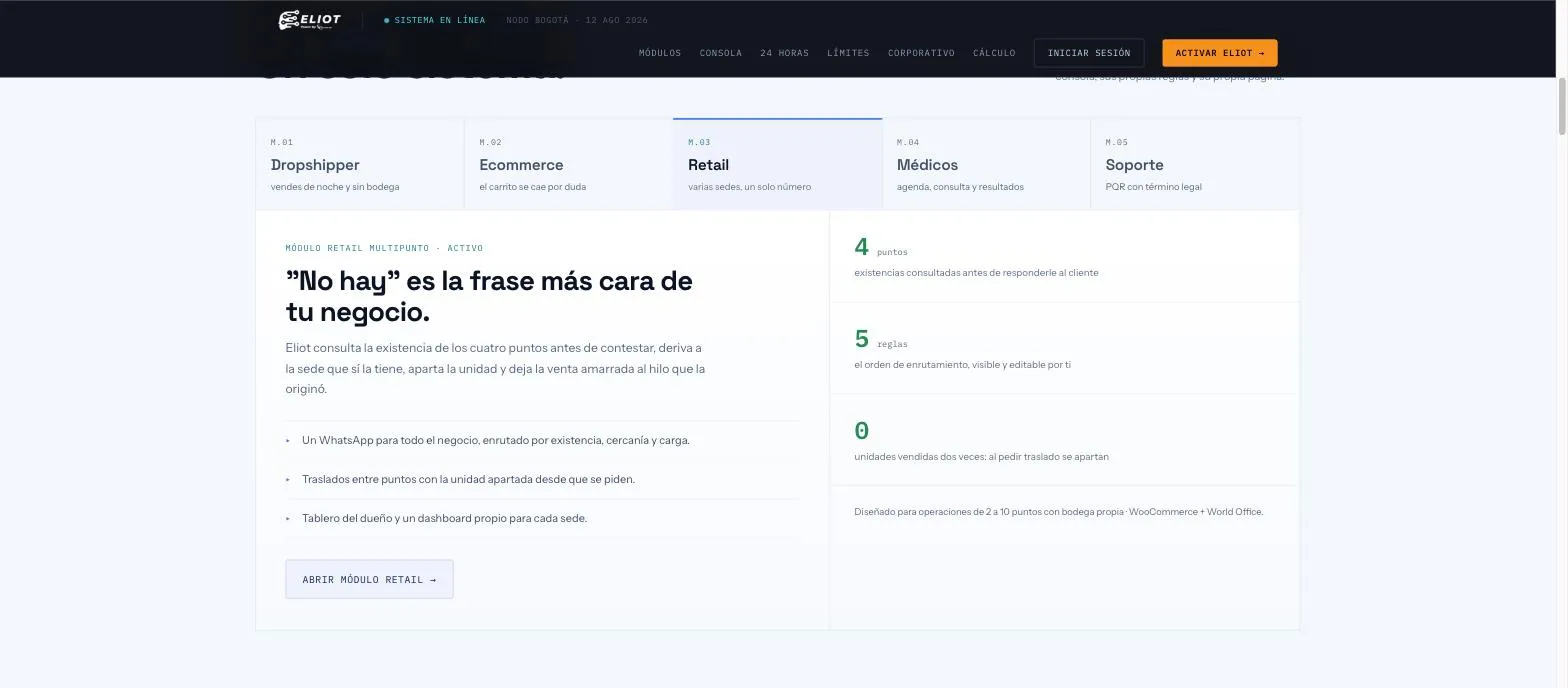Open the CONSOLA nav item

point(721,53)
